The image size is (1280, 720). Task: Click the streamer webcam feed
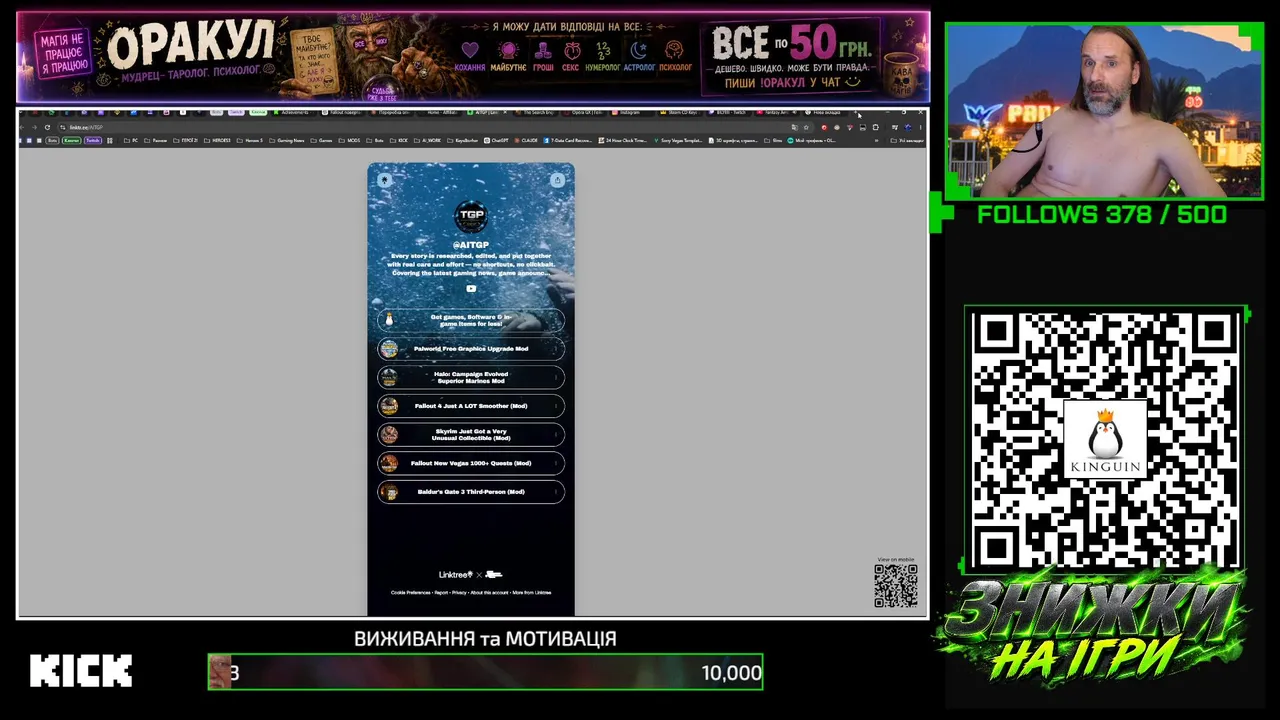(1105, 111)
